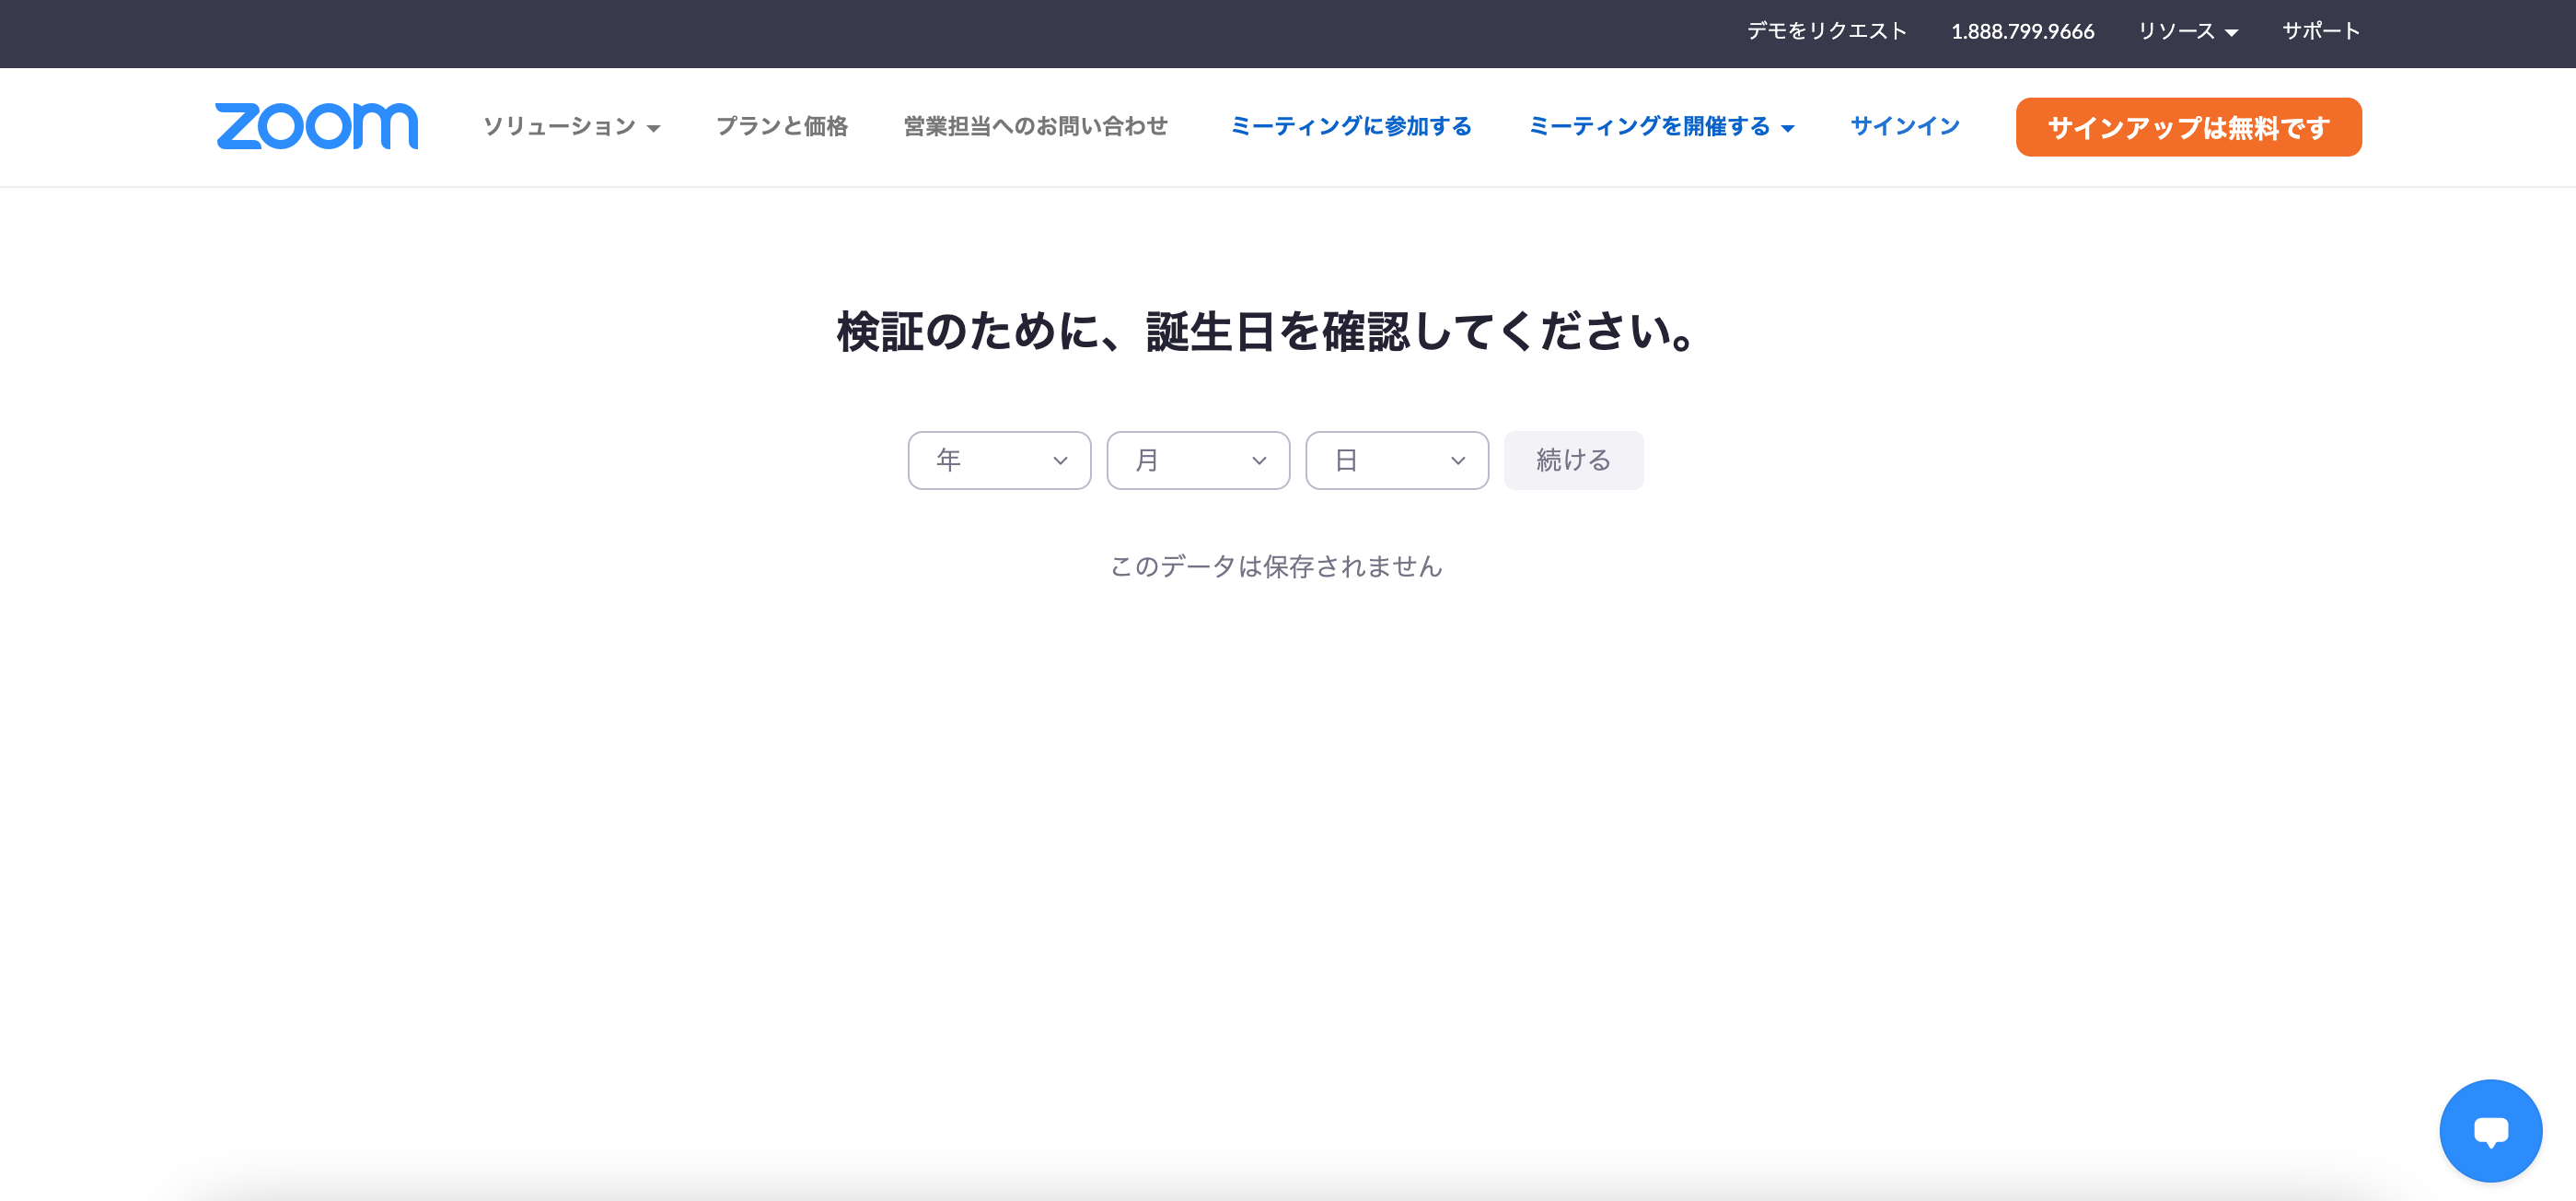Expand ミーティングを開催する dropdown
Image resolution: width=2576 pixels, height=1201 pixels.
point(1661,126)
